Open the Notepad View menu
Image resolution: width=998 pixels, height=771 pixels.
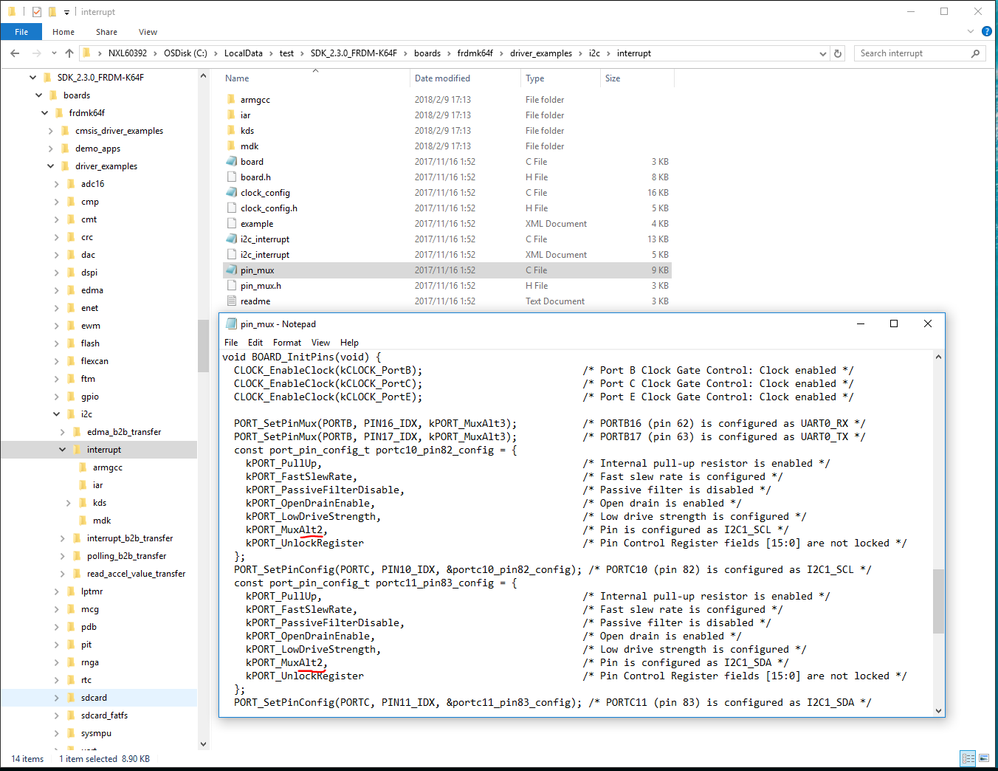[x=320, y=343]
